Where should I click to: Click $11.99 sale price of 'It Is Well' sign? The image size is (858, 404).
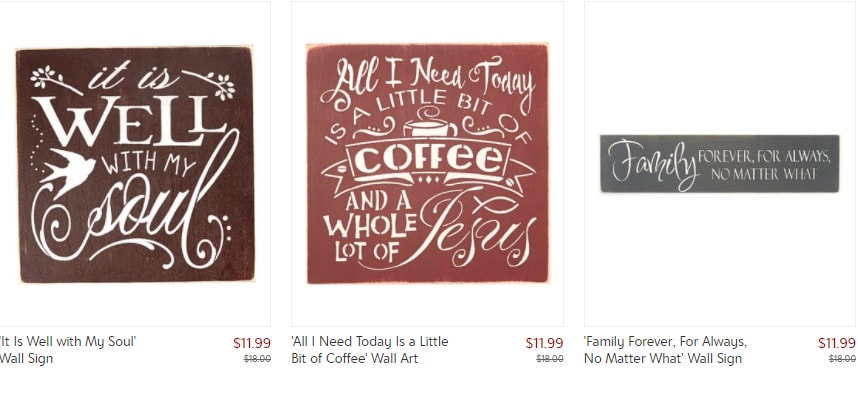click(x=252, y=343)
